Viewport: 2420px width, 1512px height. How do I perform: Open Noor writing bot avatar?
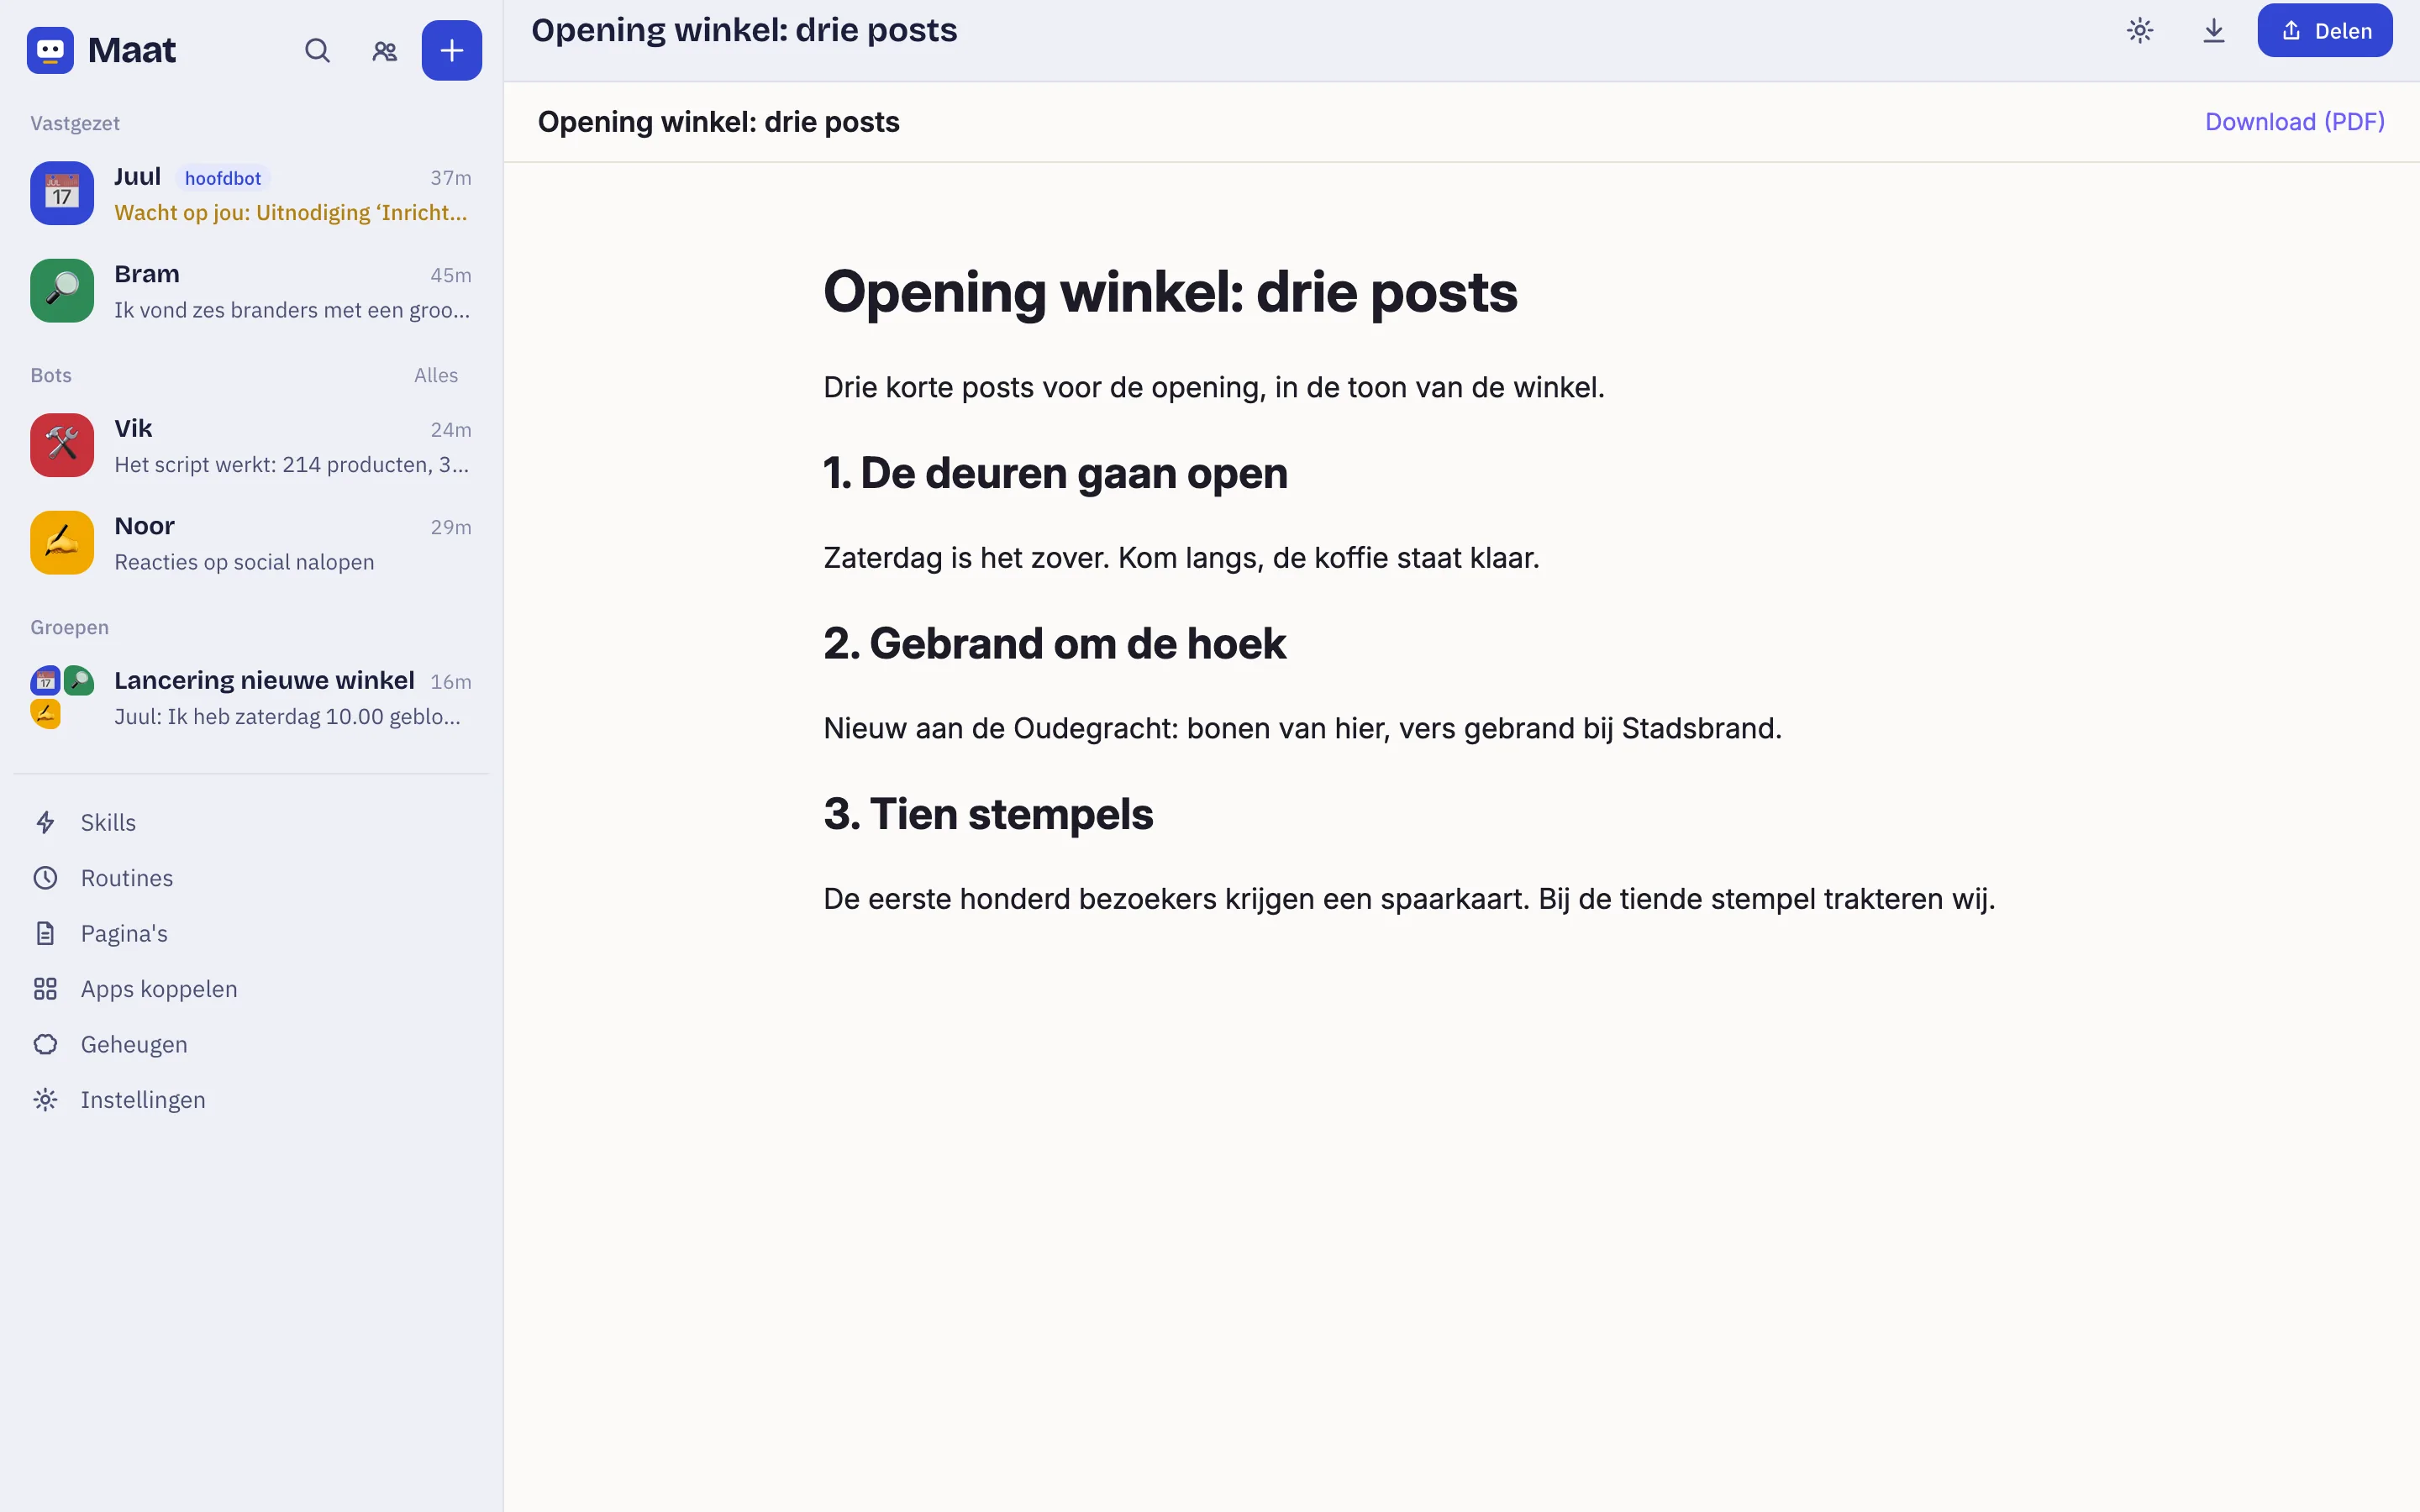click(x=62, y=543)
